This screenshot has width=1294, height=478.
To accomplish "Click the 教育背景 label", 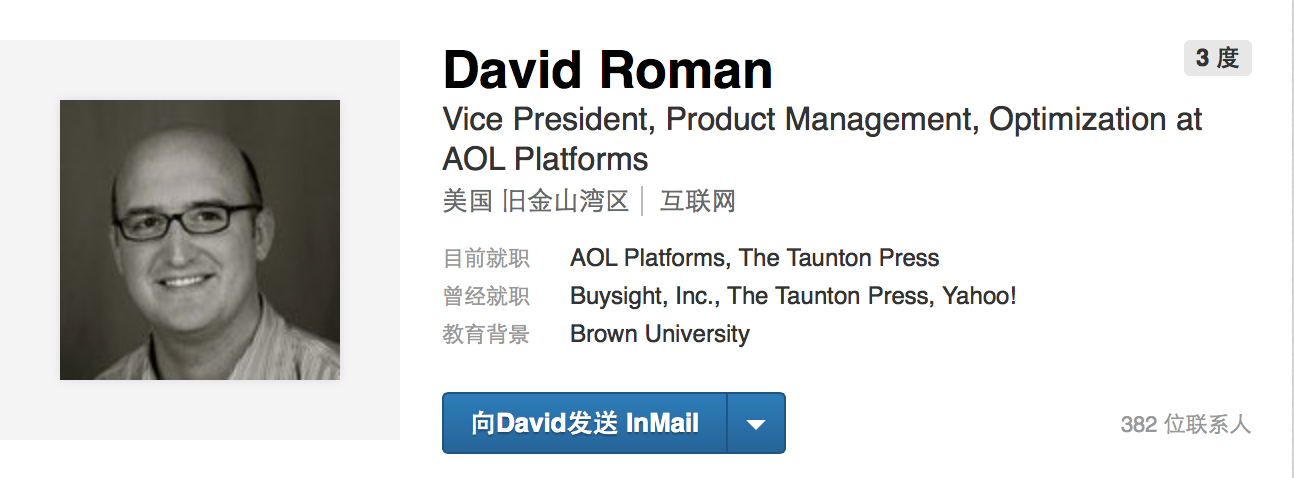I will pyautogui.click(x=486, y=334).
